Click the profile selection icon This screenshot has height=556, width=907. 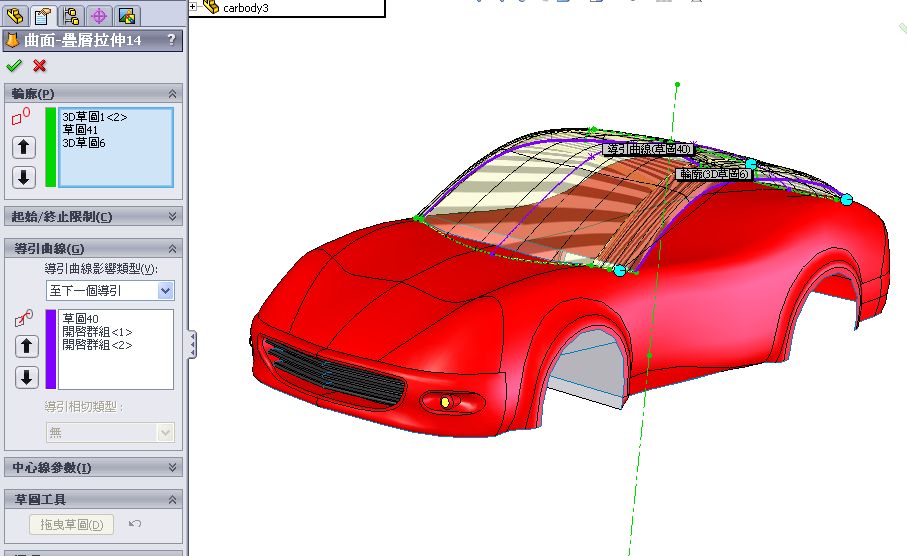[x=21, y=116]
